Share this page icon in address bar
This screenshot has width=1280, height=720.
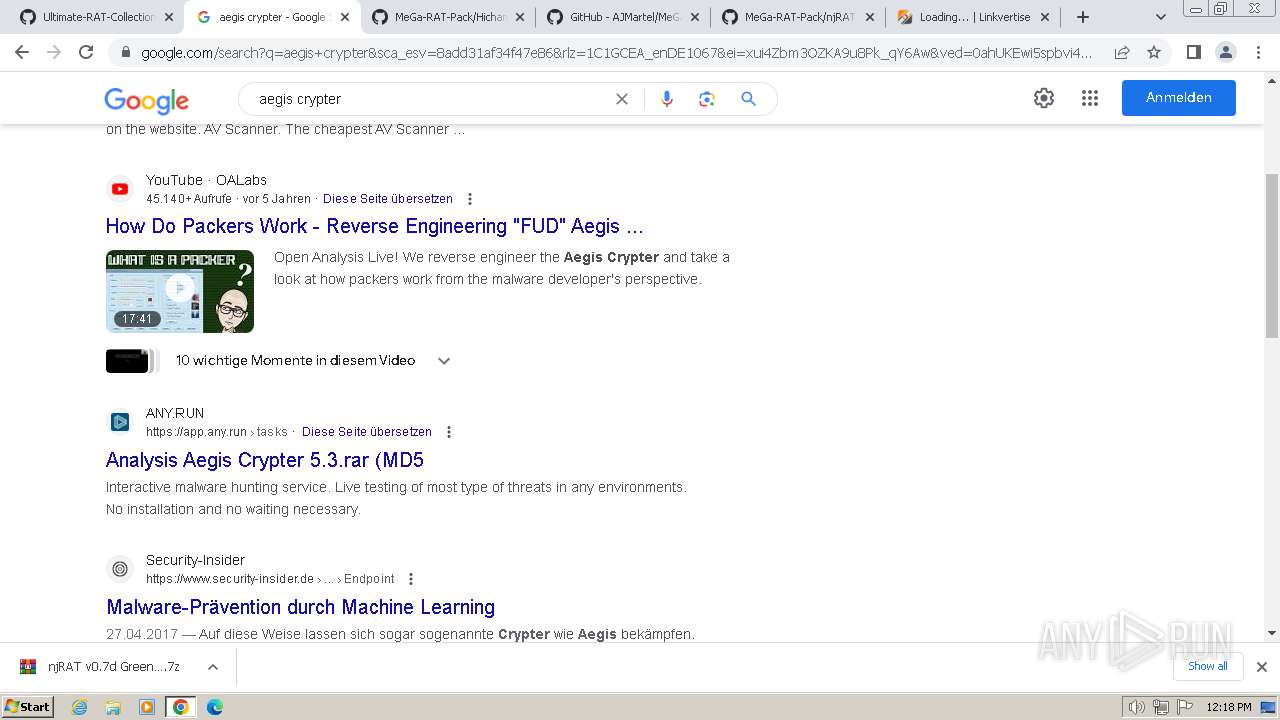coord(1122,53)
